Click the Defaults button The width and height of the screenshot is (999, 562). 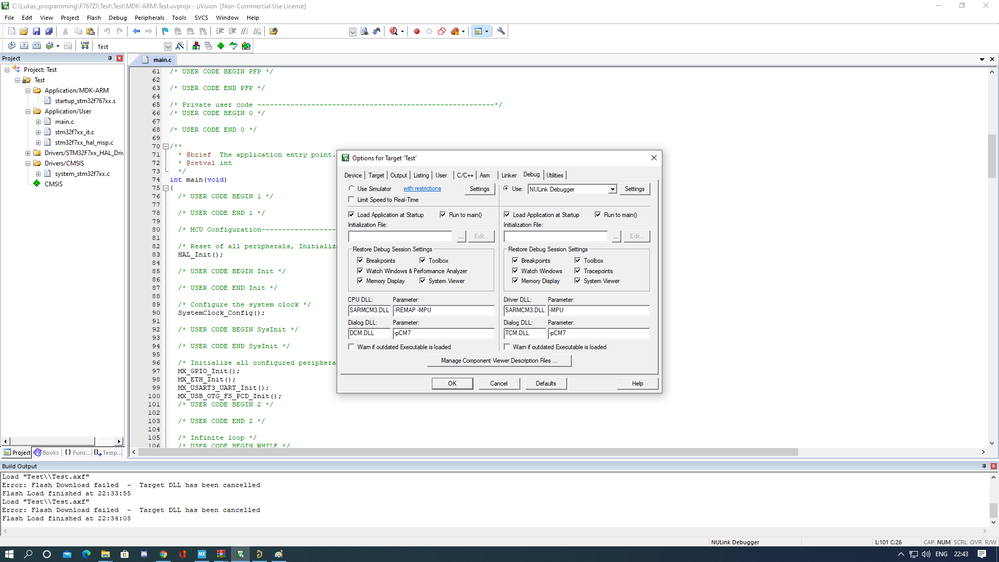tap(546, 384)
